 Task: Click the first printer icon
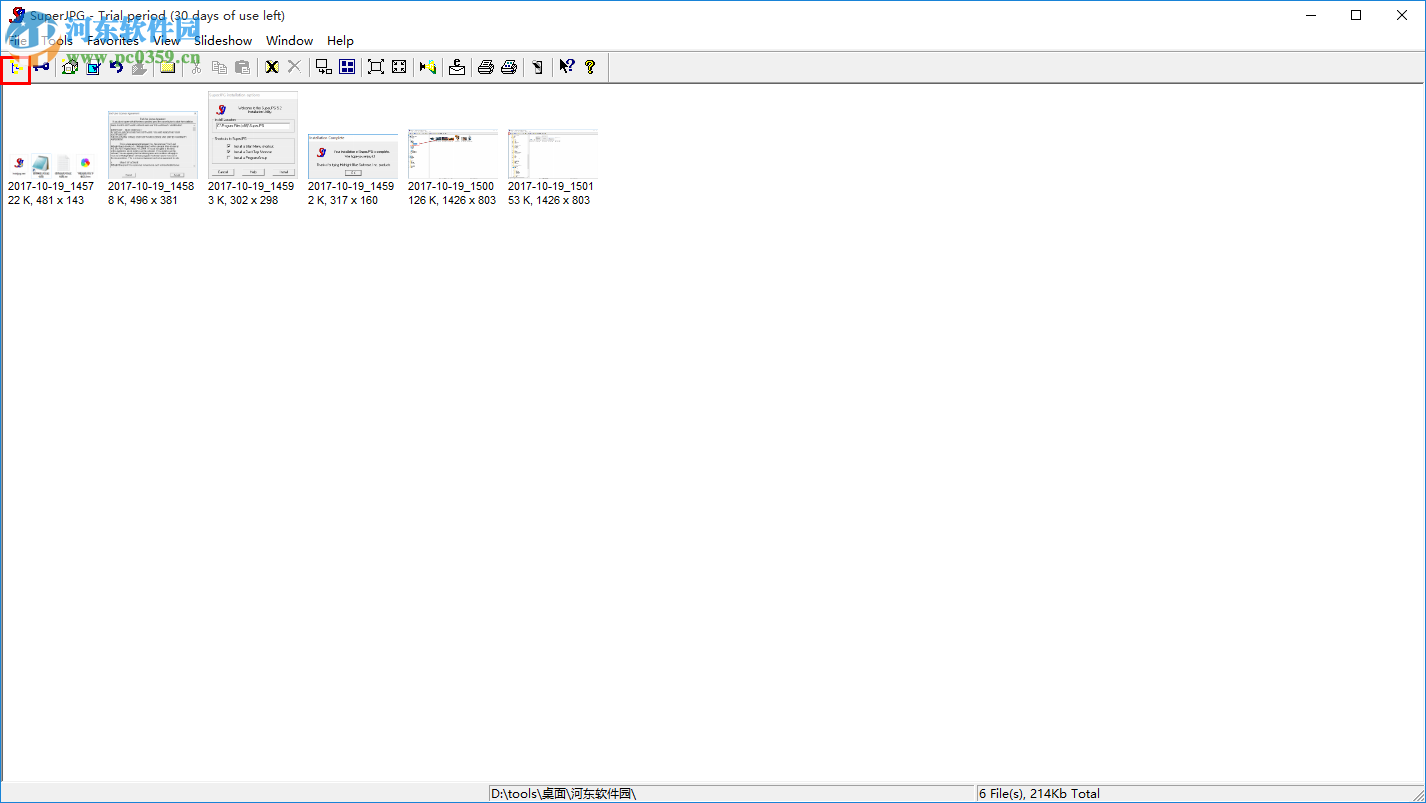pos(485,67)
